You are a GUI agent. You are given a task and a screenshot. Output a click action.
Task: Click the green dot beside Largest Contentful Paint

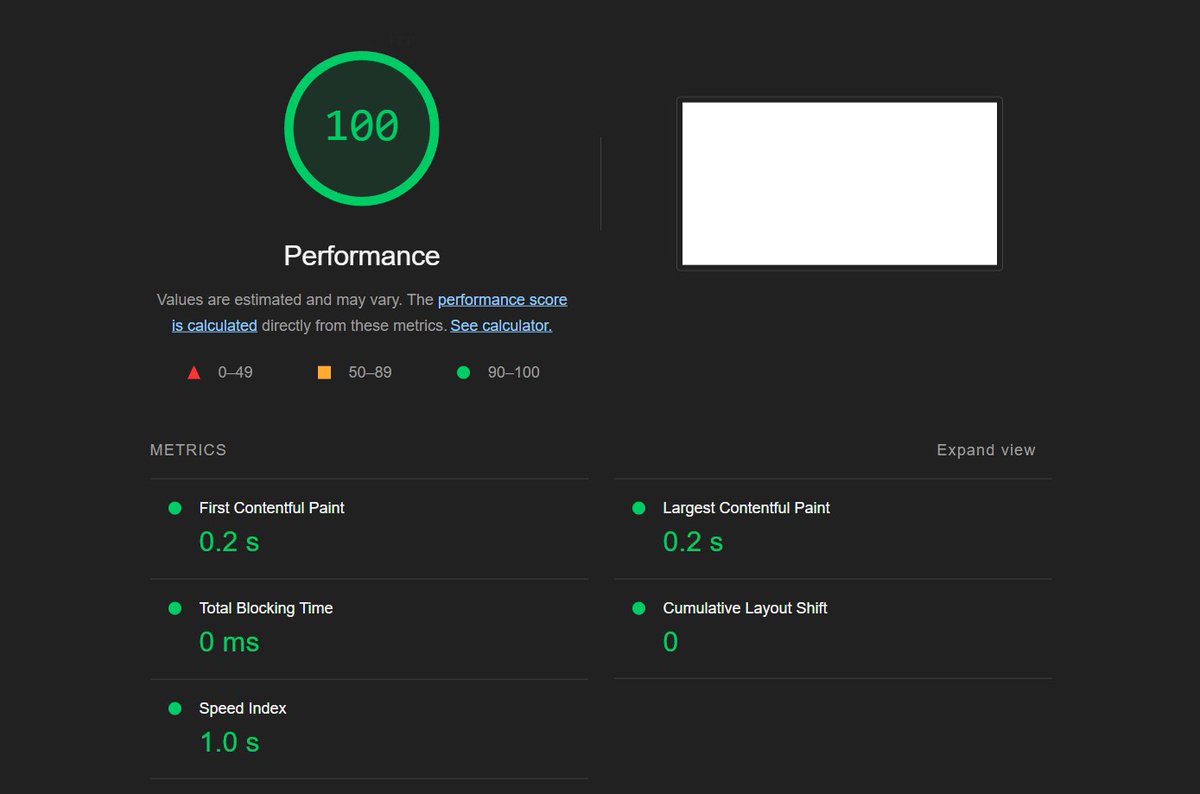click(639, 508)
